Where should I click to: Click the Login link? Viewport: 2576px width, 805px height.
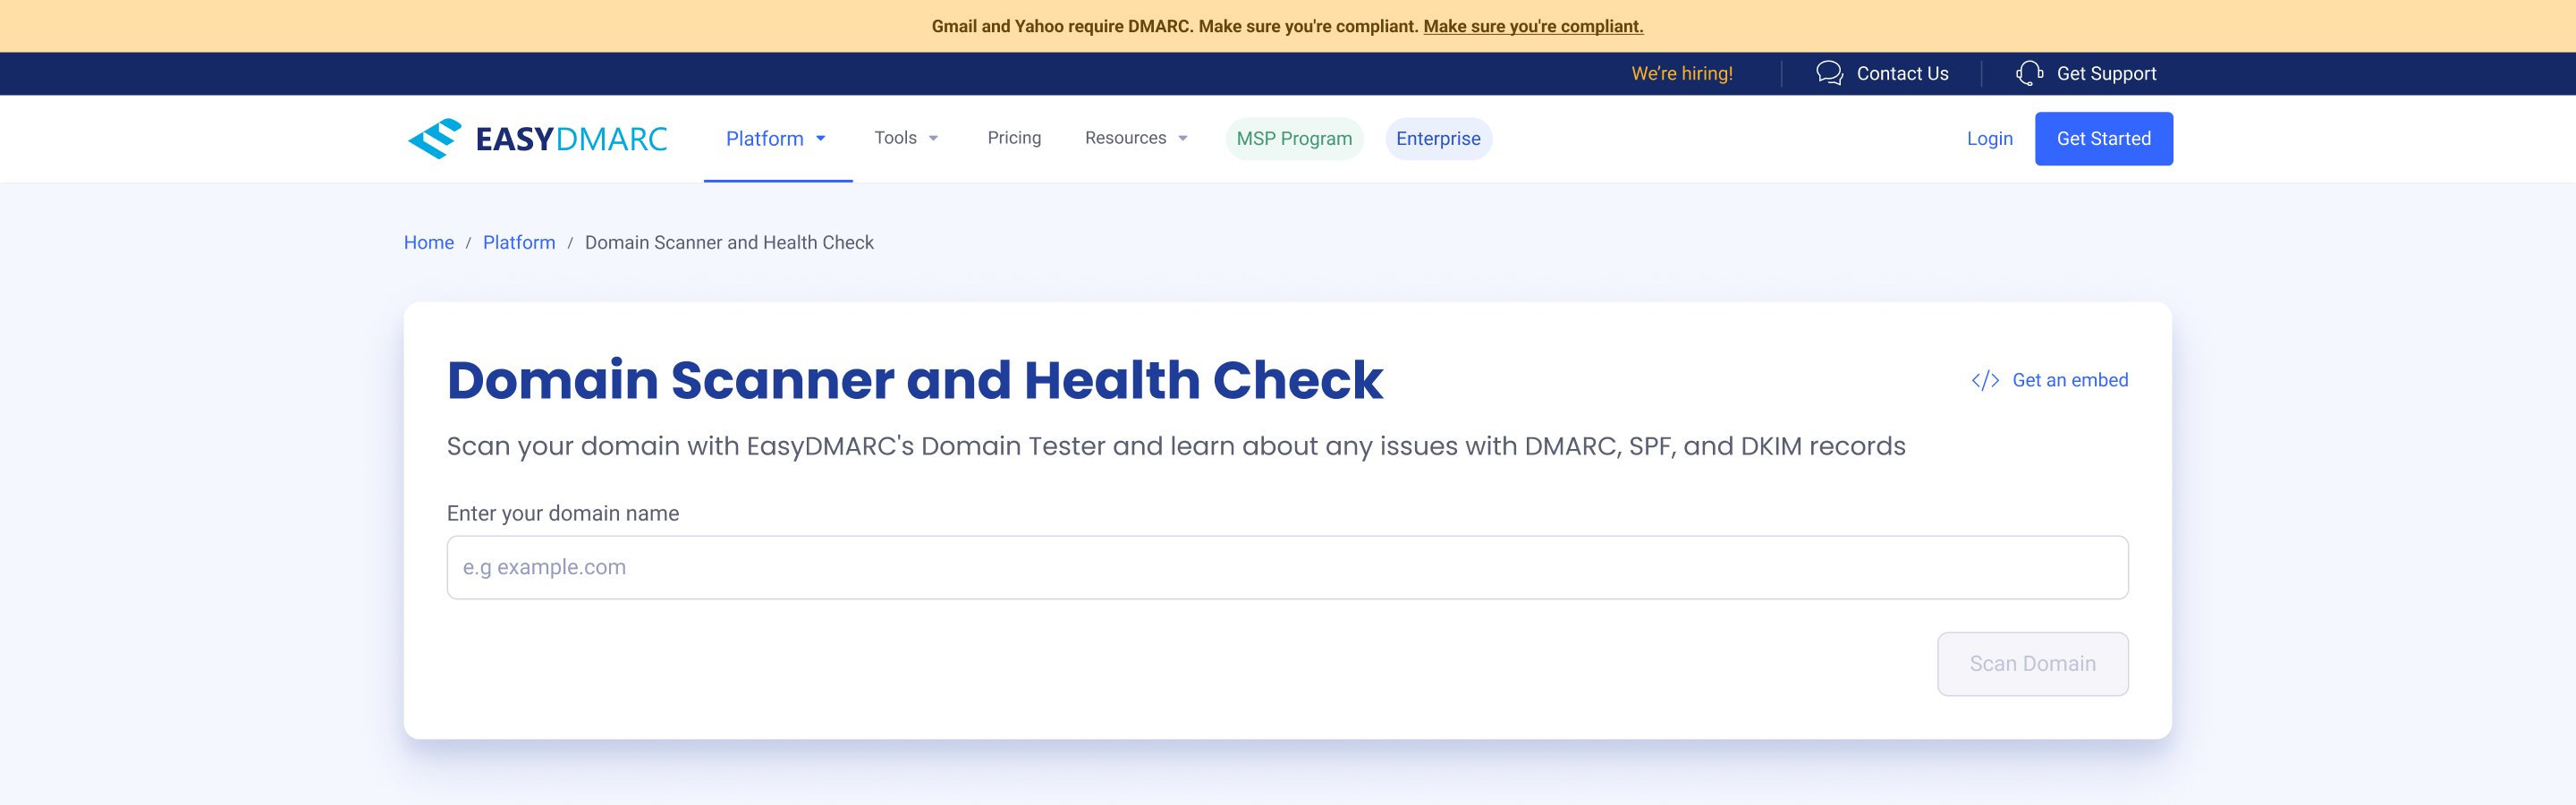[x=1989, y=139]
